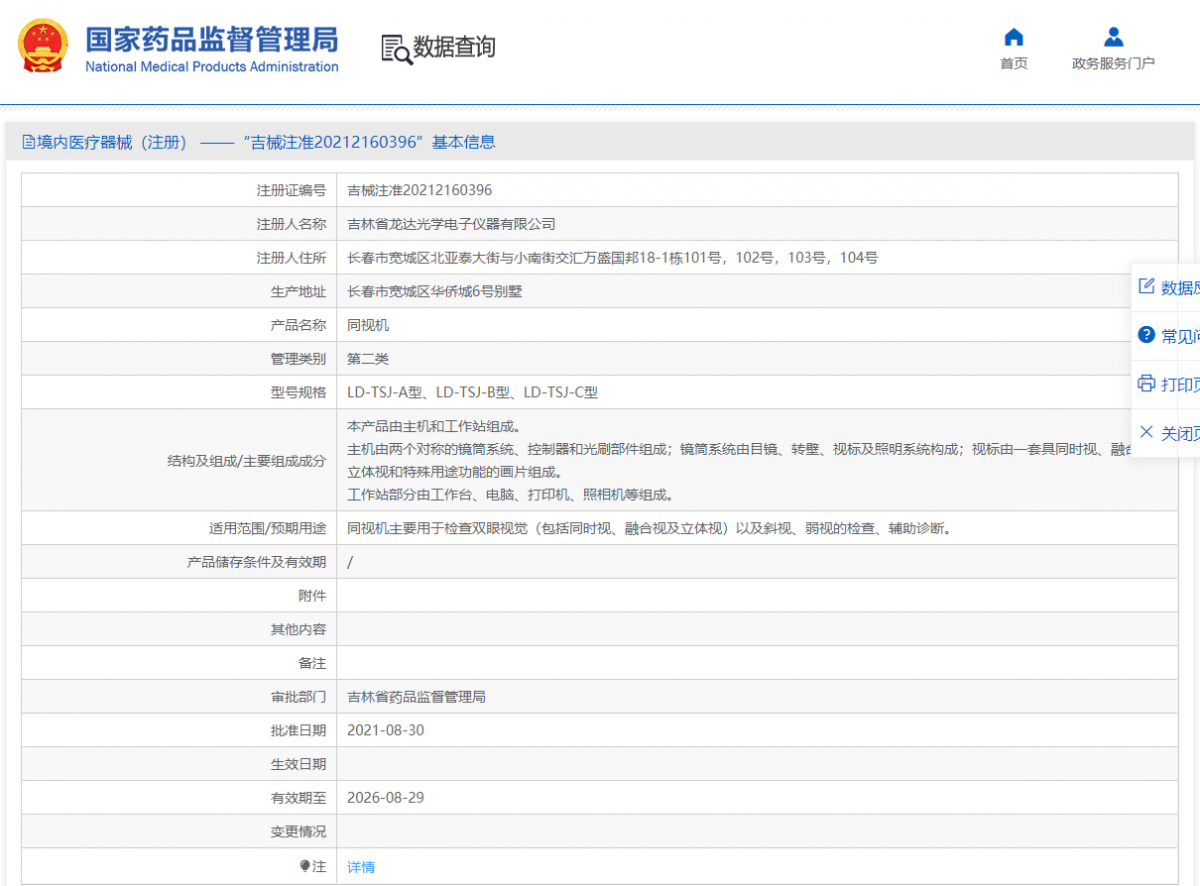Select the 政务服务门户 navigation label
1200x886 pixels.
pyautogui.click(x=1113, y=64)
